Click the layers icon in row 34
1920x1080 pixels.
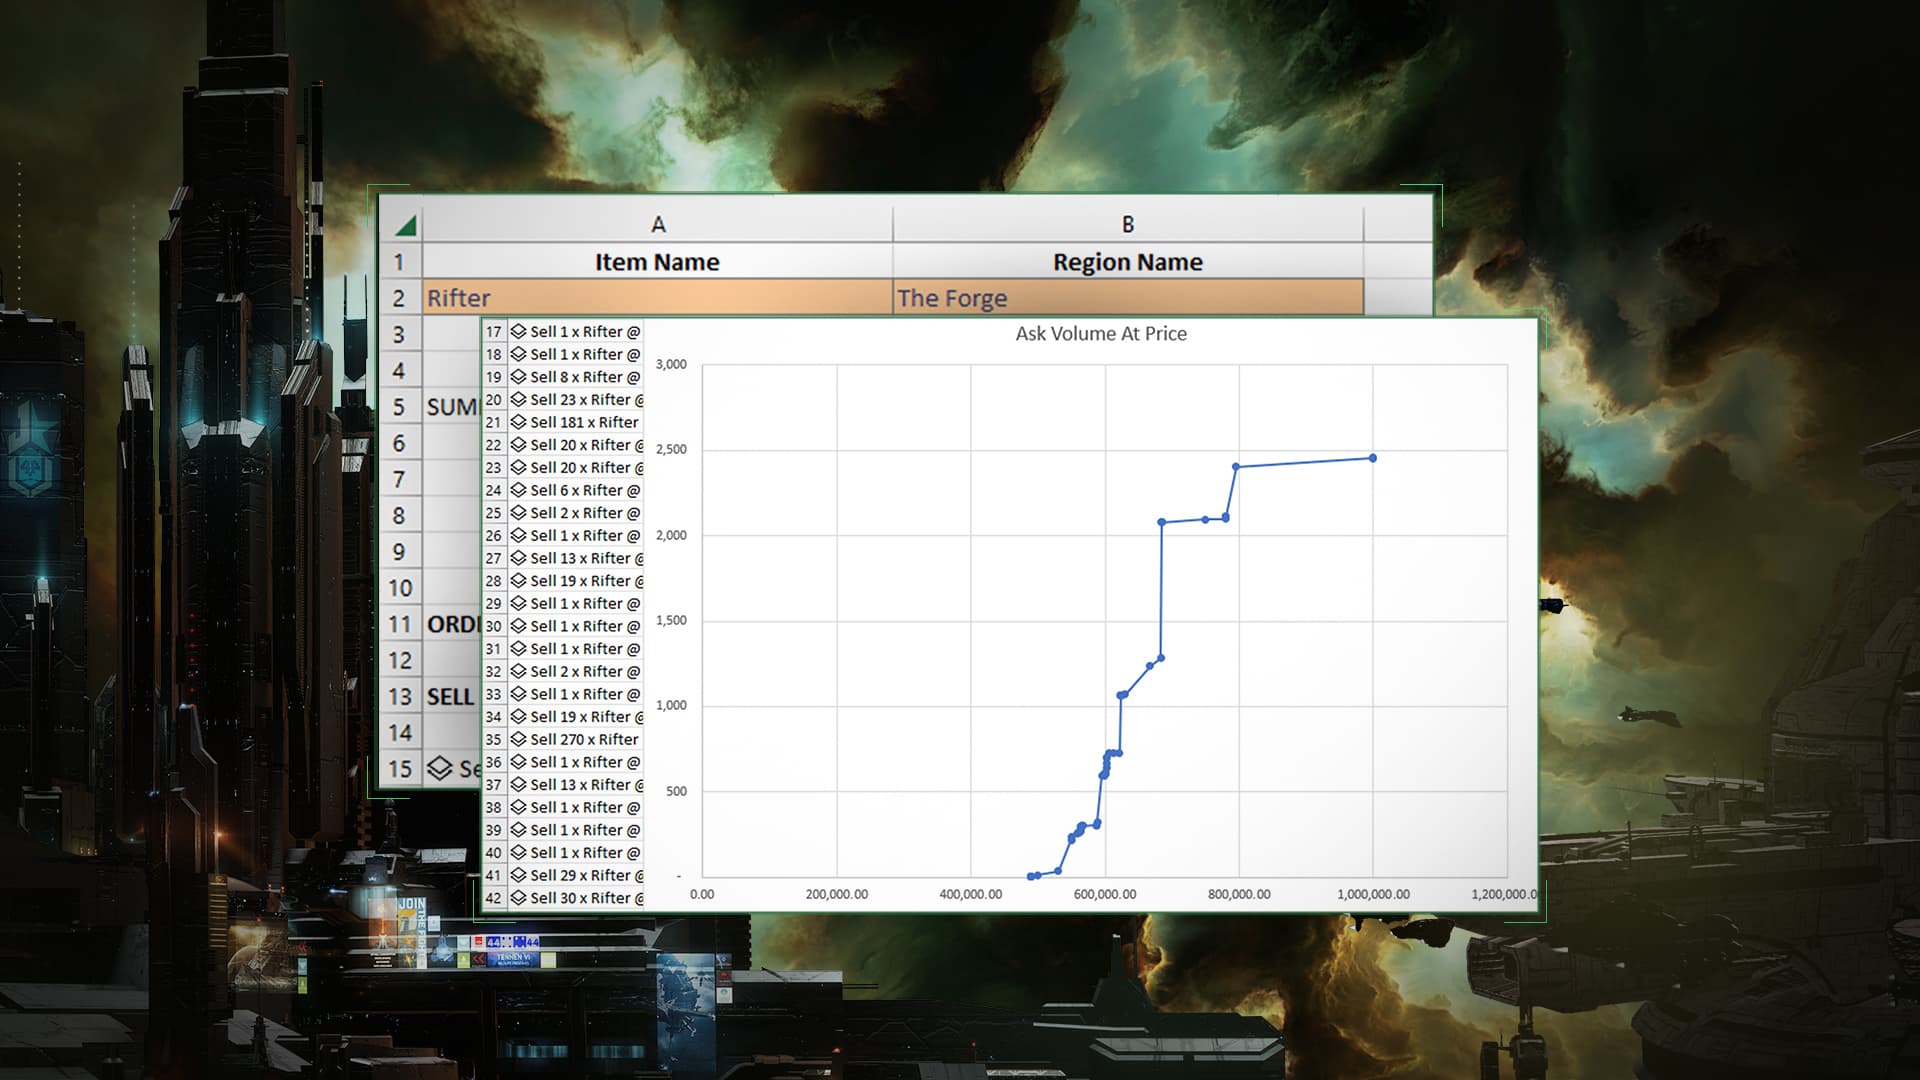(518, 717)
